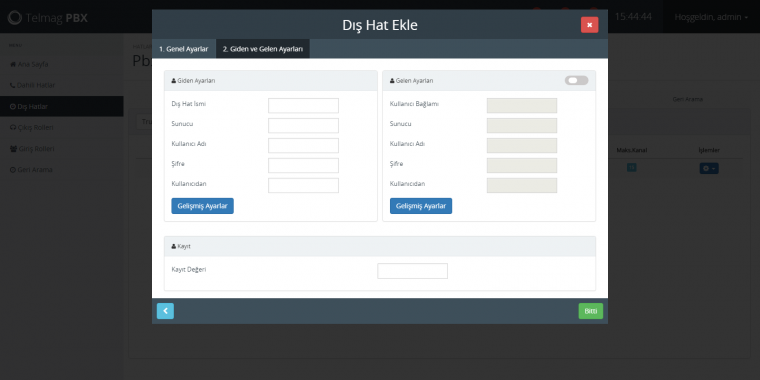760x380 pixels.
Task: Switch to 1. Genel Ayarlar tab
Action: tap(184, 49)
